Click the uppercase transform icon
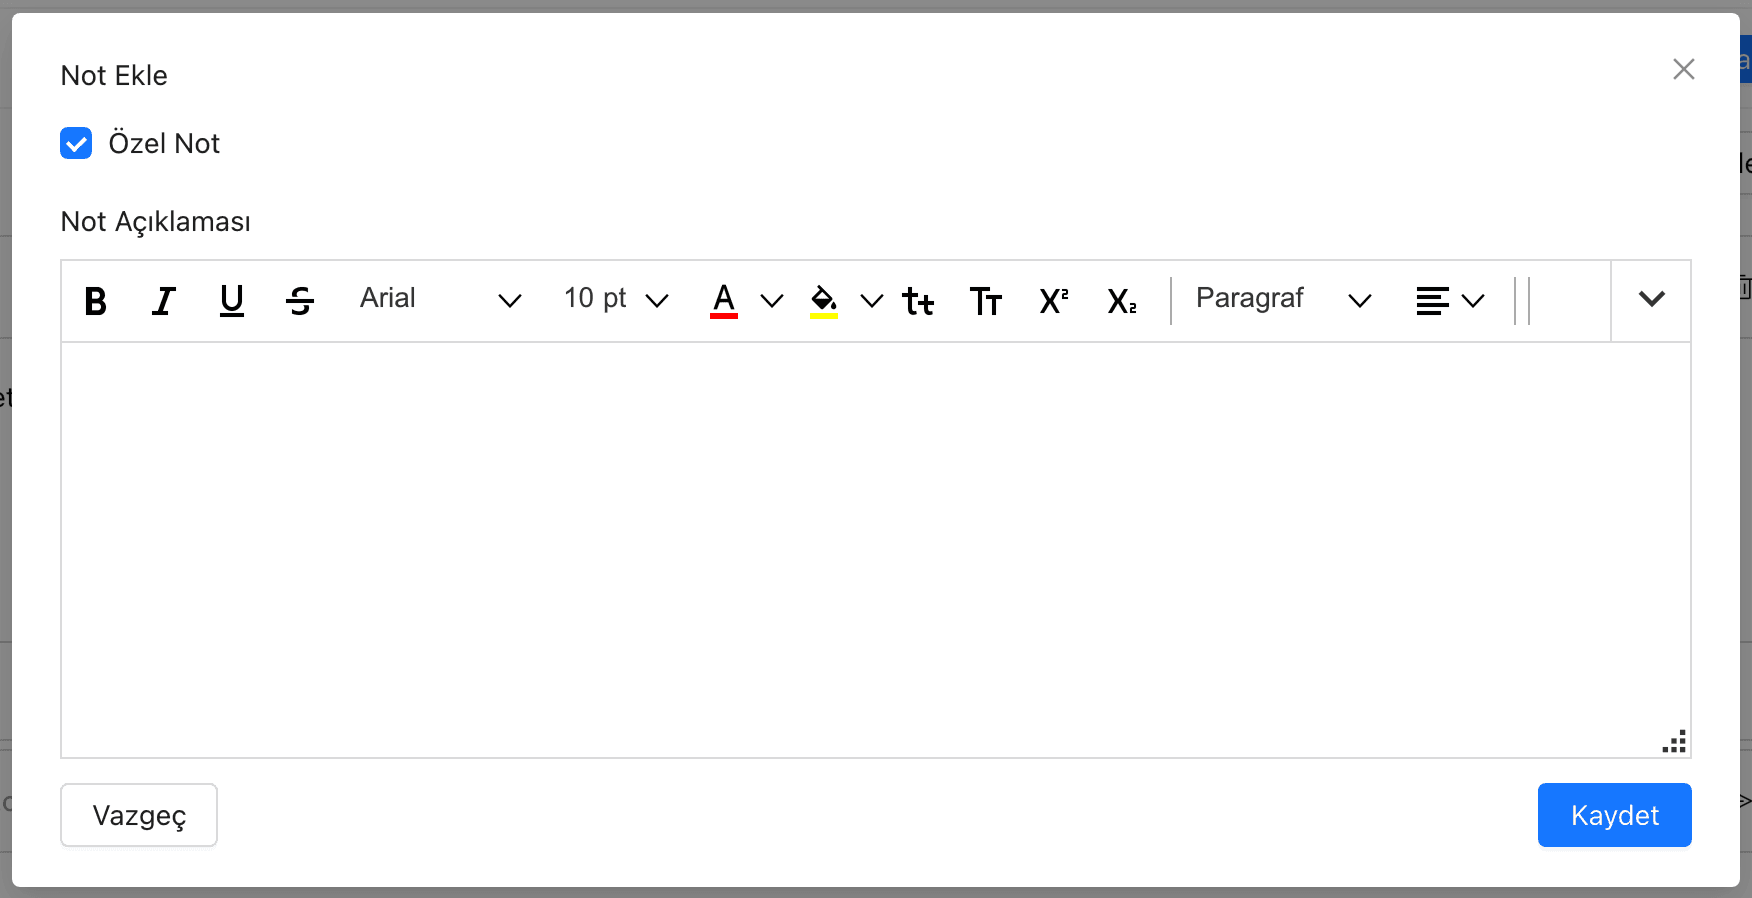The image size is (1752, 898). pyautogui.click(x=986, y=300)
